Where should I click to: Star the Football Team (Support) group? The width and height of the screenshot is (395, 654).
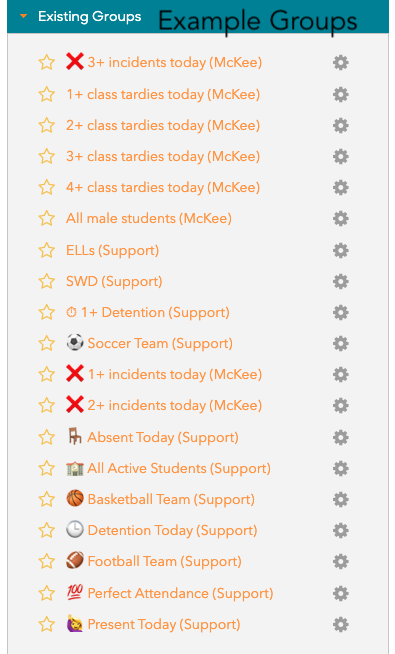click(47, 561)
